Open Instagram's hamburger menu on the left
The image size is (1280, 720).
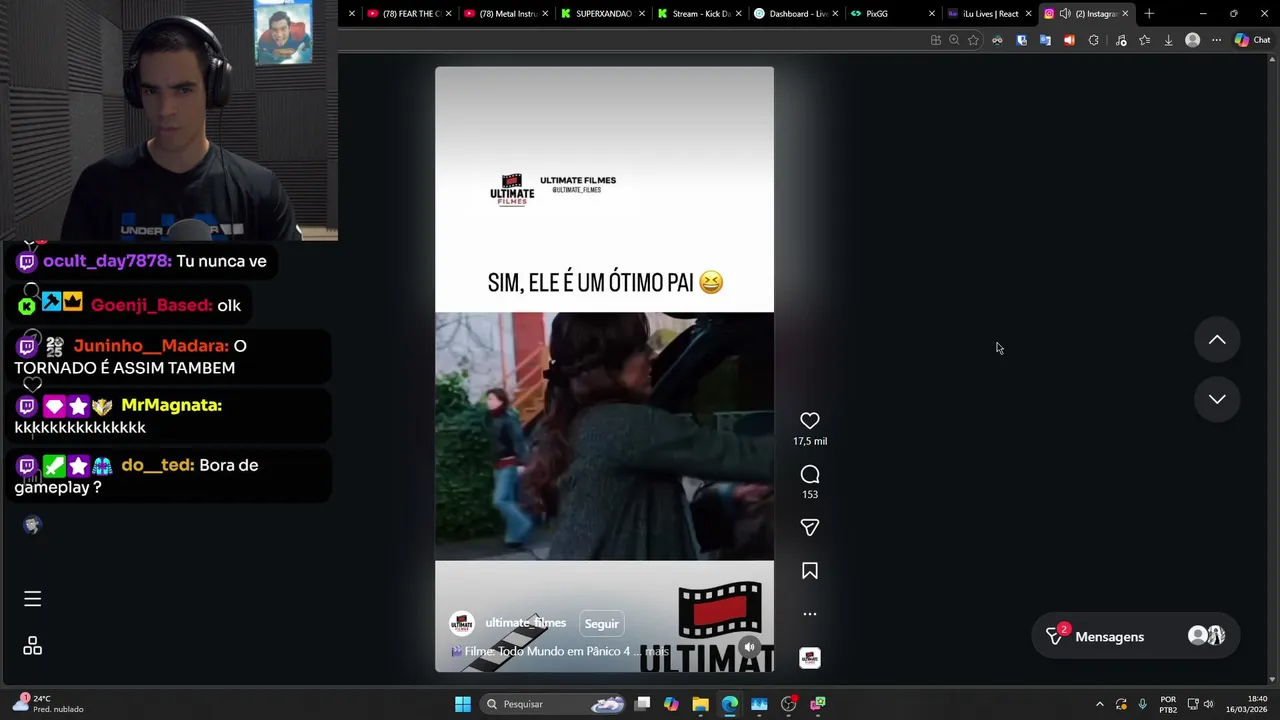32,598
